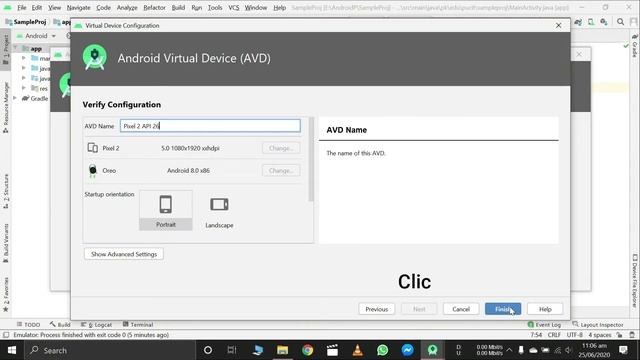This screenshot has width=640, height=360.
Task: Open the Build menu
Action: click(178, 7)
